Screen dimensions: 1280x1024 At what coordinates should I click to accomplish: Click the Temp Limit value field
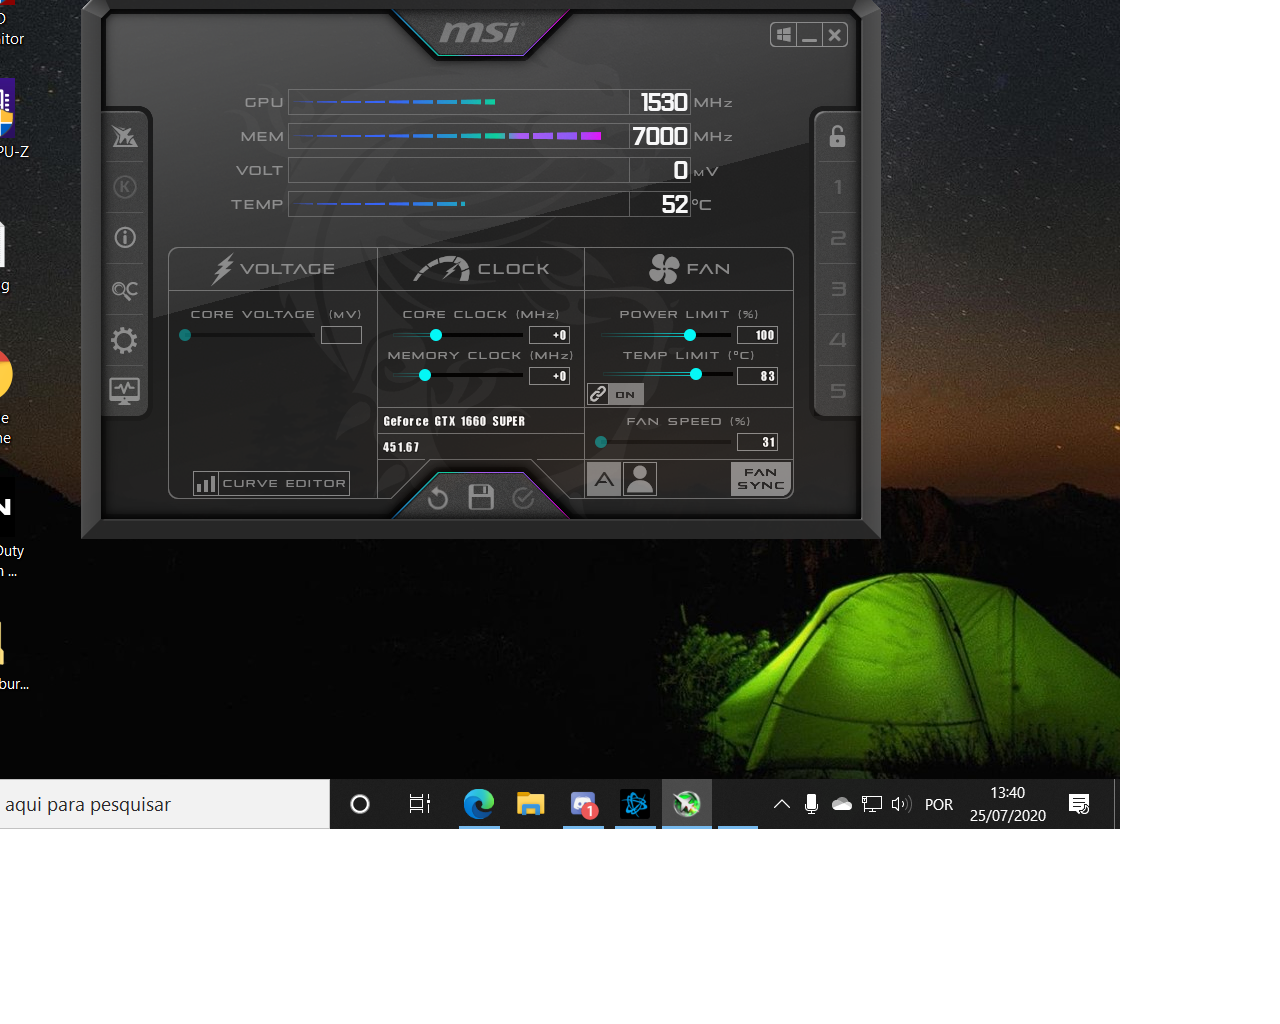[x=757, y=376]
